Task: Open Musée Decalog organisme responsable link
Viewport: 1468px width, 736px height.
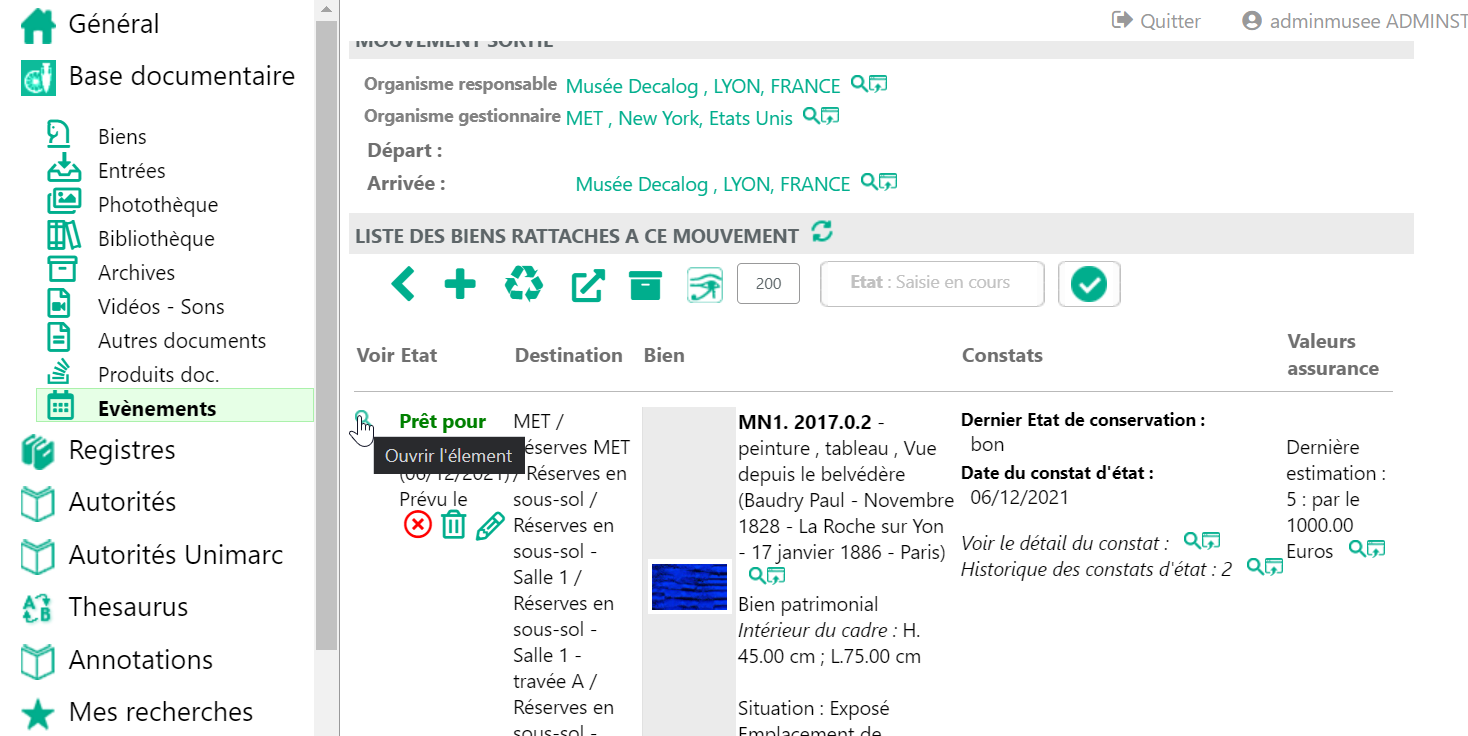Action: (x=703, y=86)
